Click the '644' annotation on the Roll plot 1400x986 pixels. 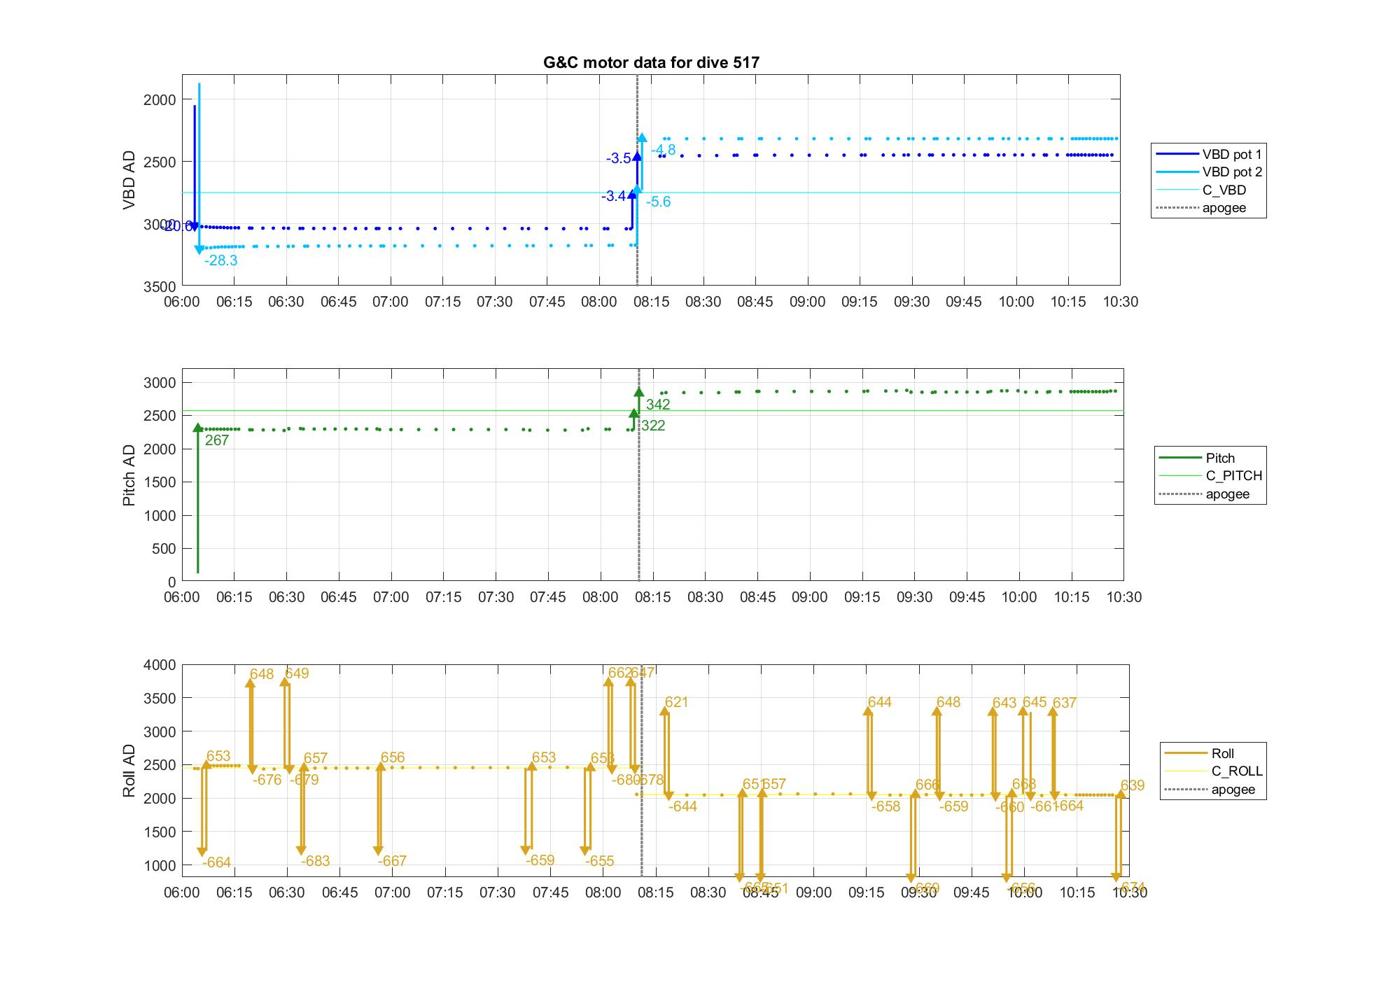tap(880, 703)
